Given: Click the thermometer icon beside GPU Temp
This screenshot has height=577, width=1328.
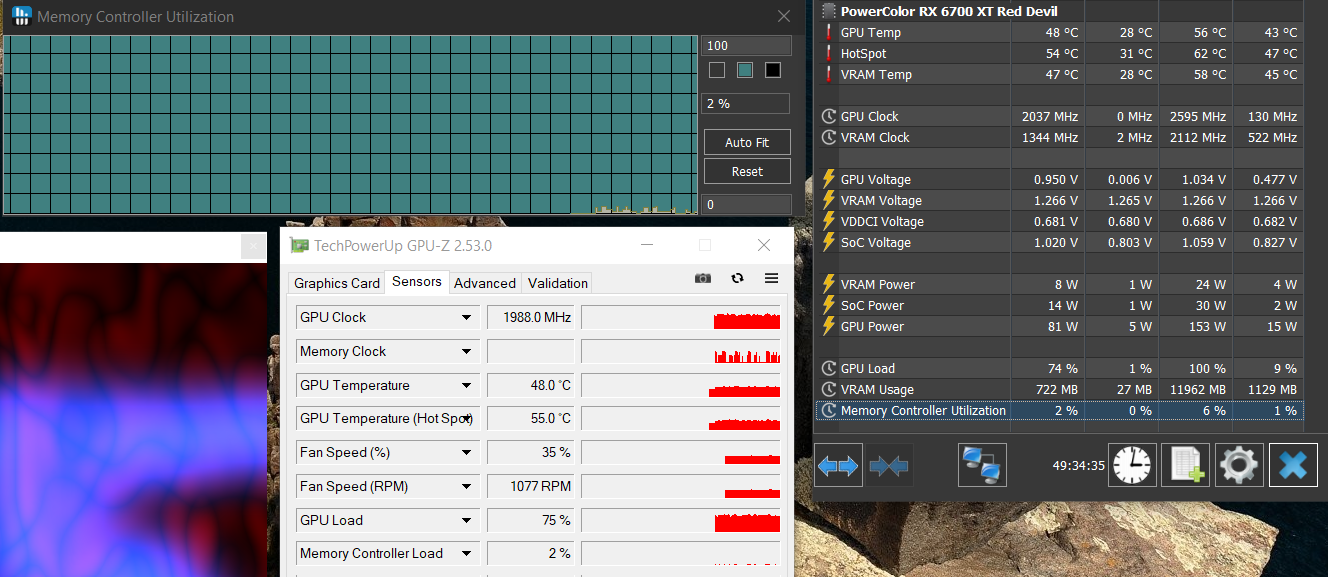Looking at the screenshot, I should coord(828,32).
